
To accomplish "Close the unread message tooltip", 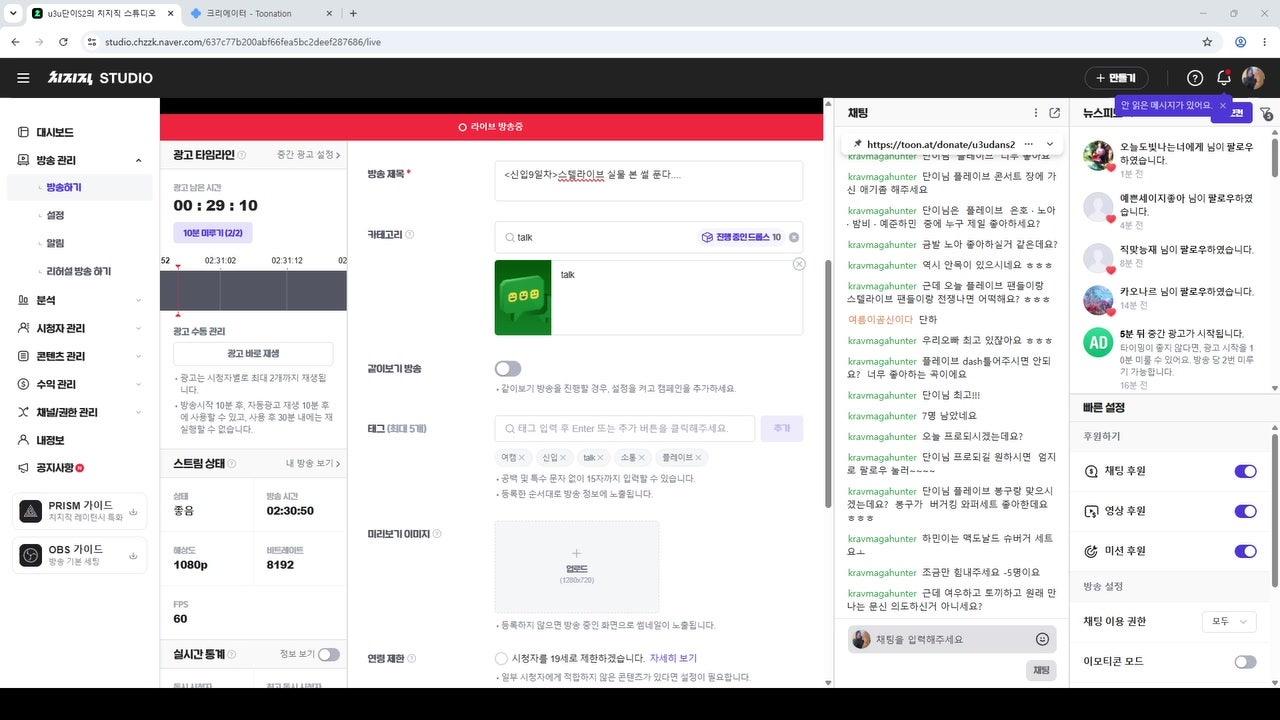I will pos(1222,105).
